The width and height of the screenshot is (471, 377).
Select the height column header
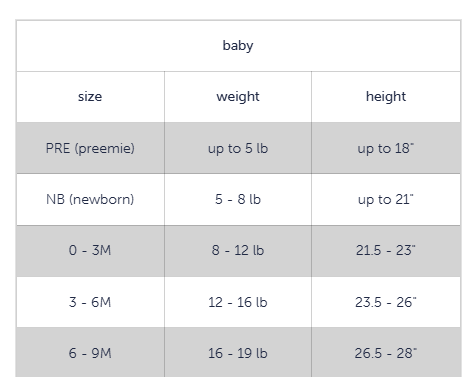tap(386, 97)
